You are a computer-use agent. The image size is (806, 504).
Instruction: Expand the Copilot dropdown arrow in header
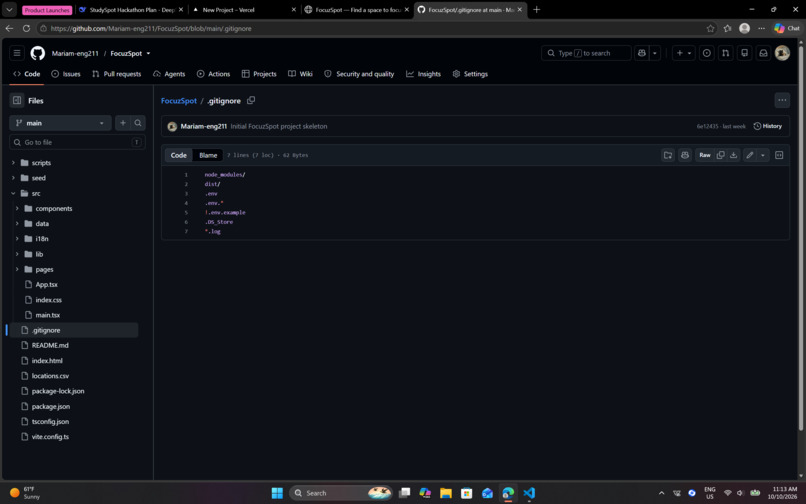pyautogui.click(x=654, y=53)
